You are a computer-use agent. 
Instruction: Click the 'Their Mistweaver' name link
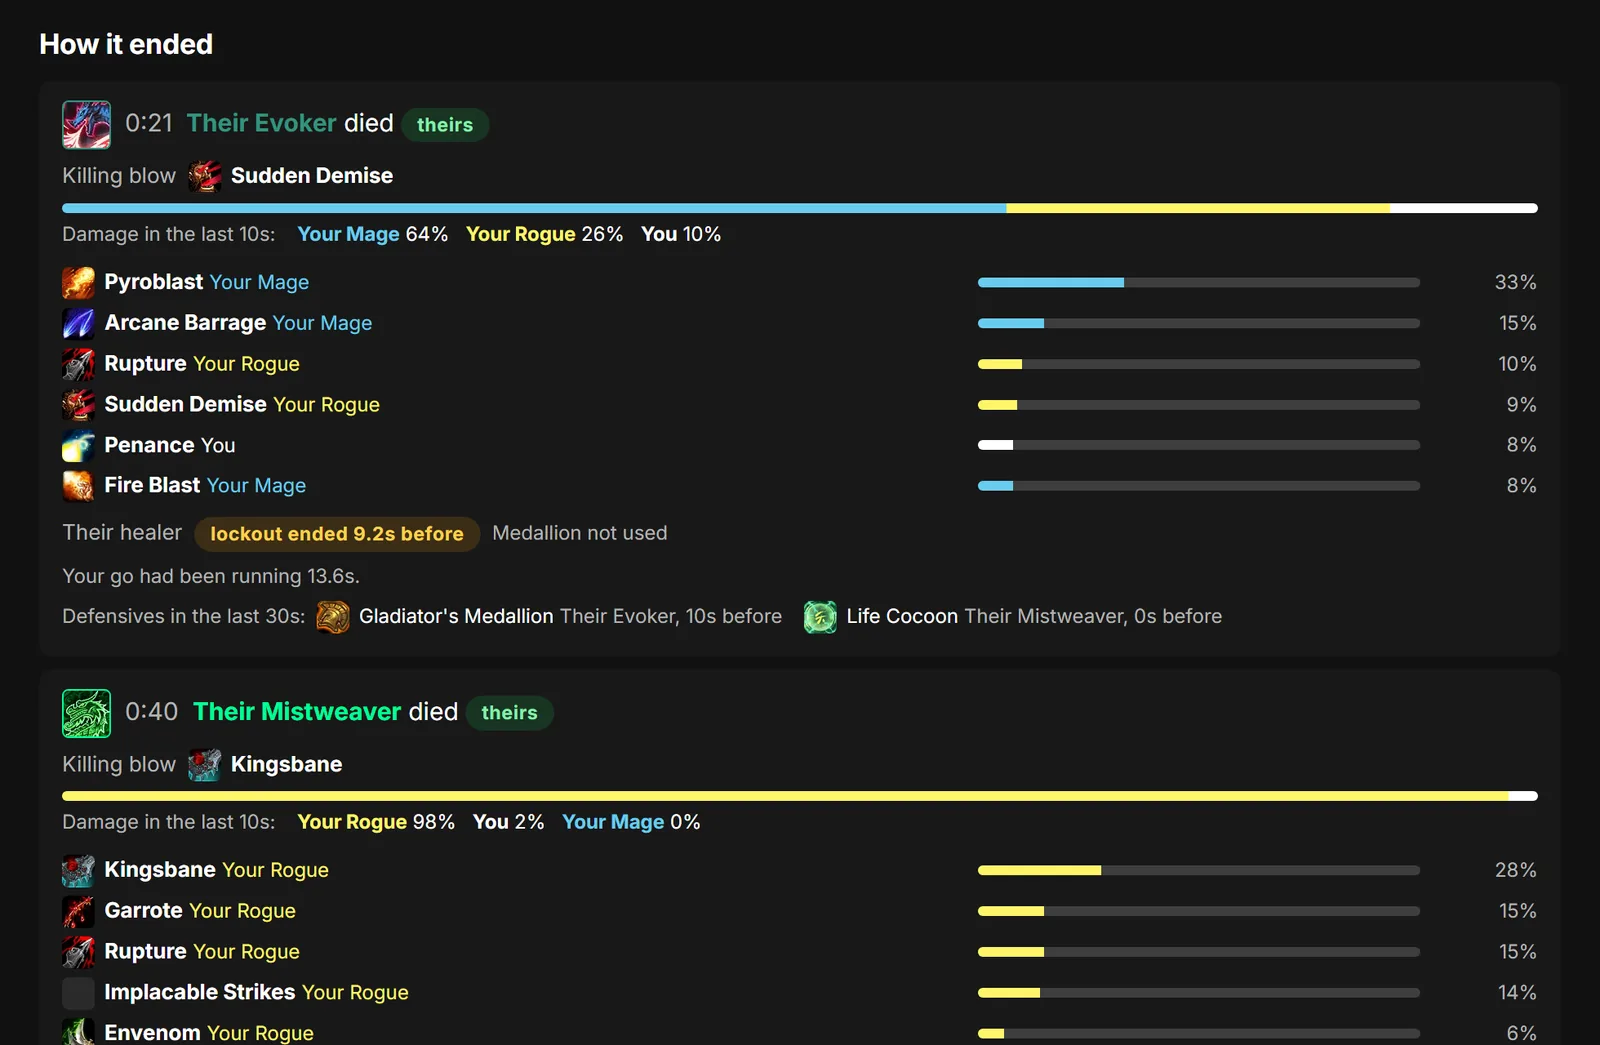click(297, 711)
